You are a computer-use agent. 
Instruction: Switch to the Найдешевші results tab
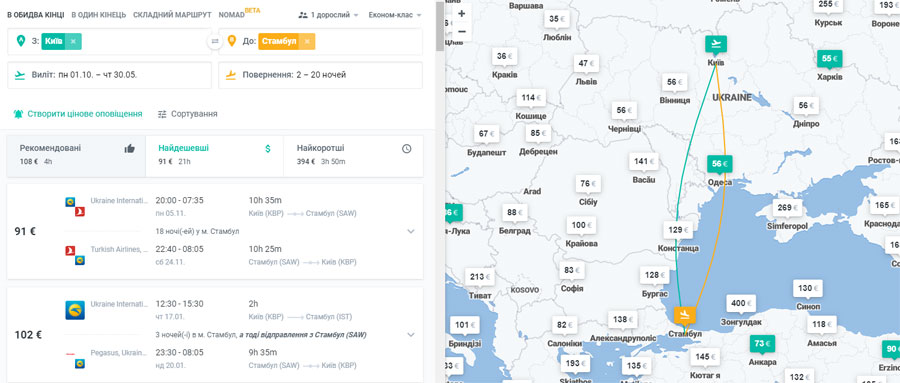coord(215,156)
